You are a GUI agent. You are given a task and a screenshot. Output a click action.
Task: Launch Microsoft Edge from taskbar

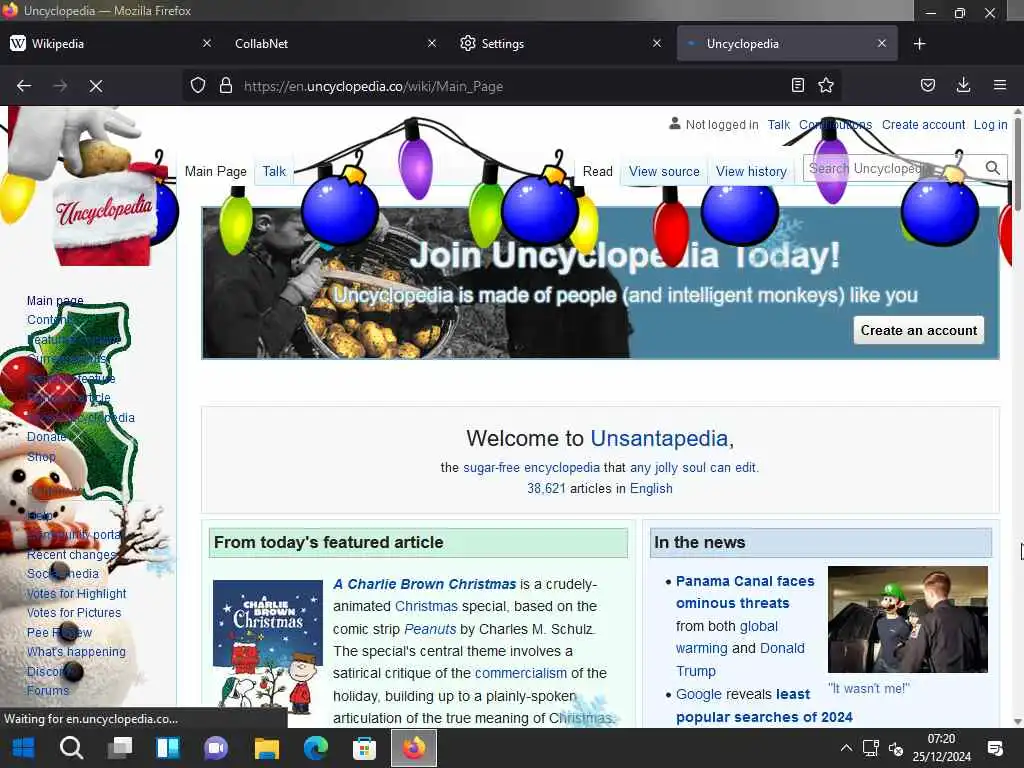point(315,748)
